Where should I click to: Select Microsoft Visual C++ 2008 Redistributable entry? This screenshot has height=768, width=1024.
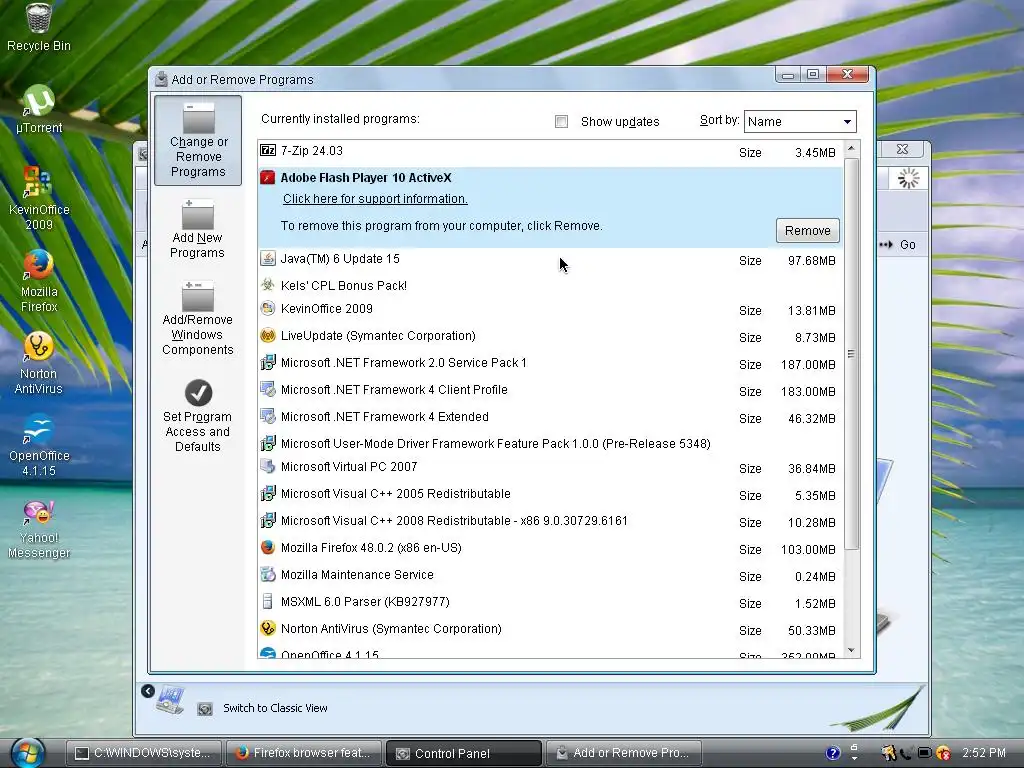click(550, 520)
